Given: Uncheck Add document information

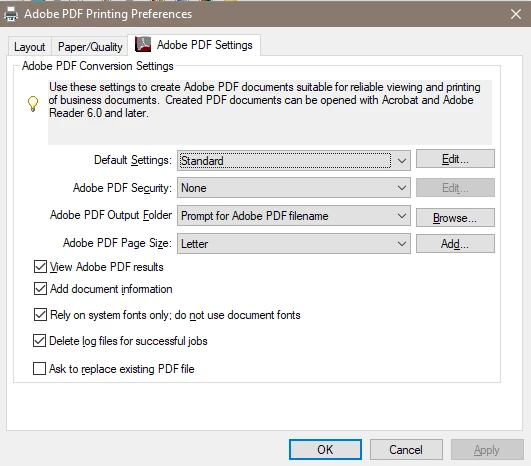Looking at the screenshot, I should tap(40, 289).
